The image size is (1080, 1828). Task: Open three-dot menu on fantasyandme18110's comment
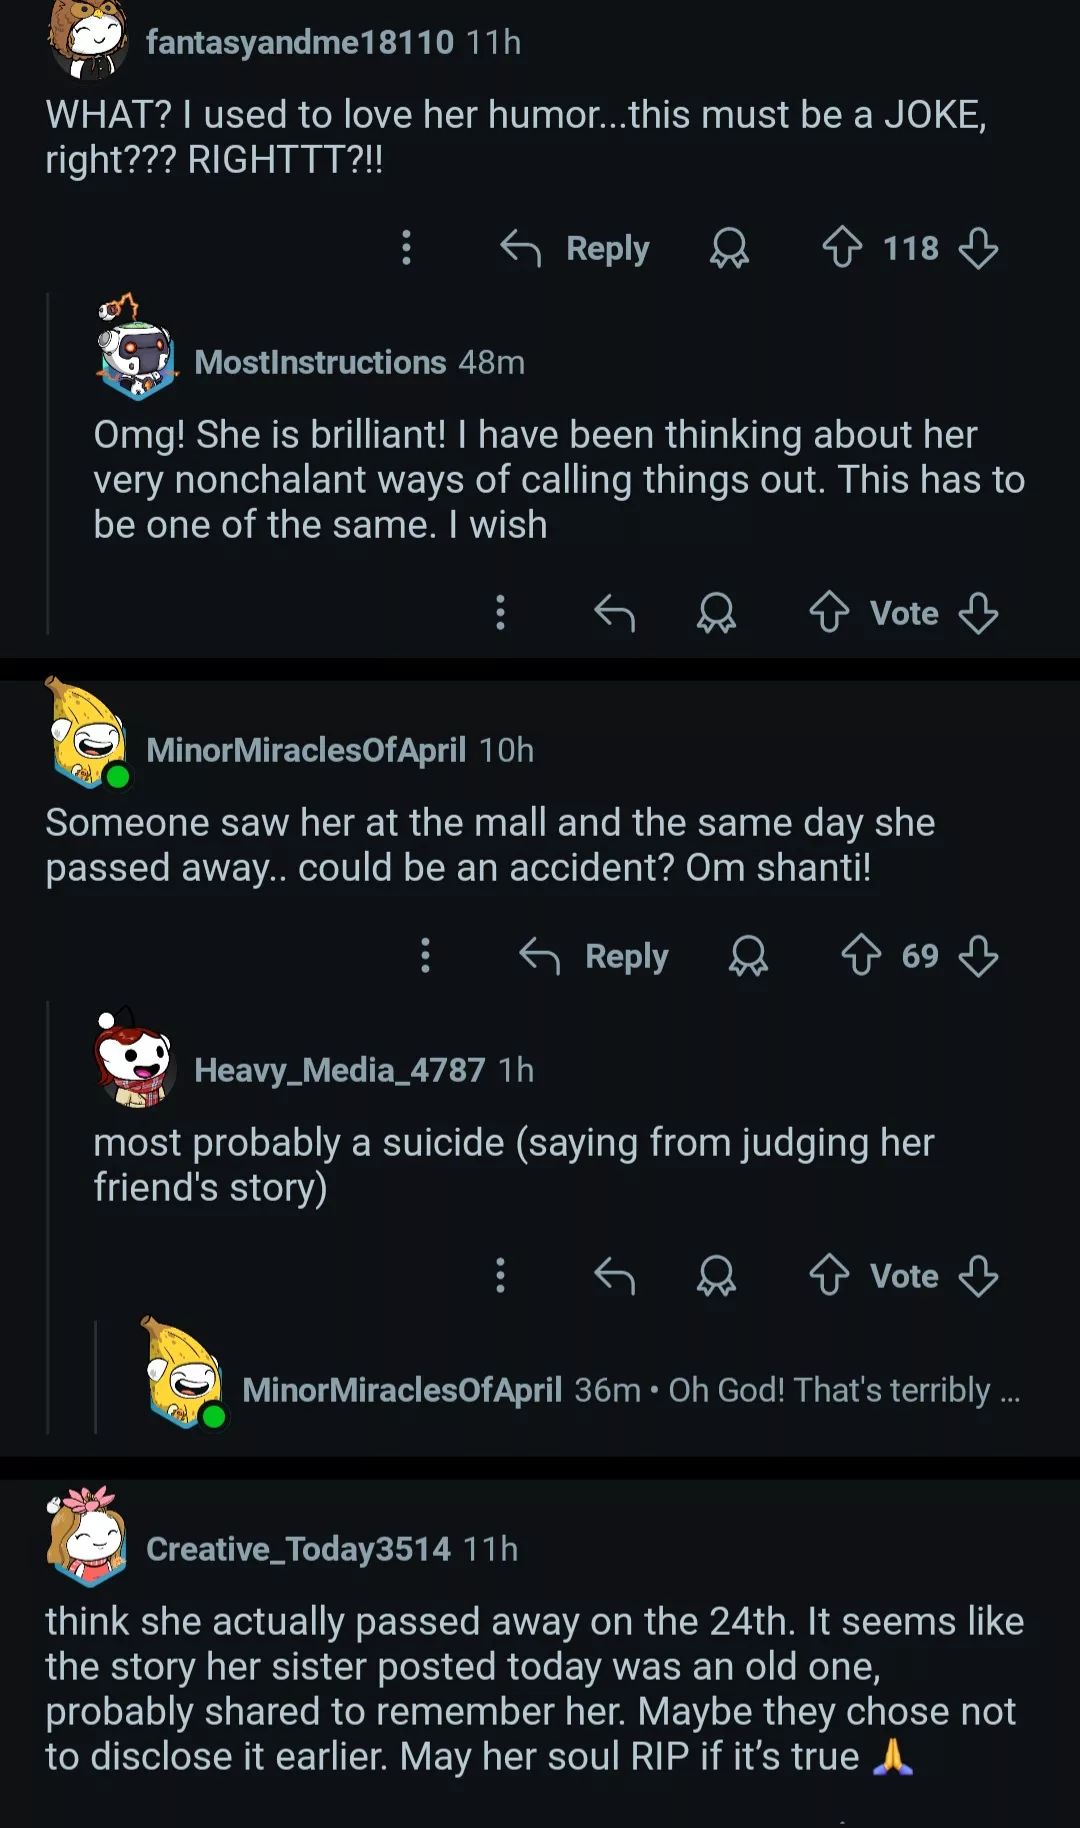[x=406, y=248]
